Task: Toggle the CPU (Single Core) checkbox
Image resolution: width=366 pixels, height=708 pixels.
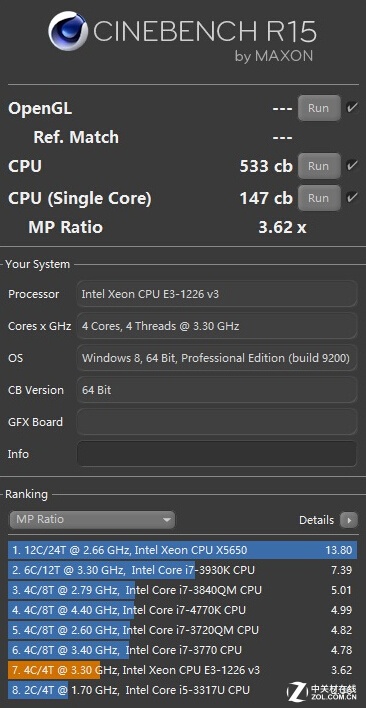Action: [x=352, y=198]
